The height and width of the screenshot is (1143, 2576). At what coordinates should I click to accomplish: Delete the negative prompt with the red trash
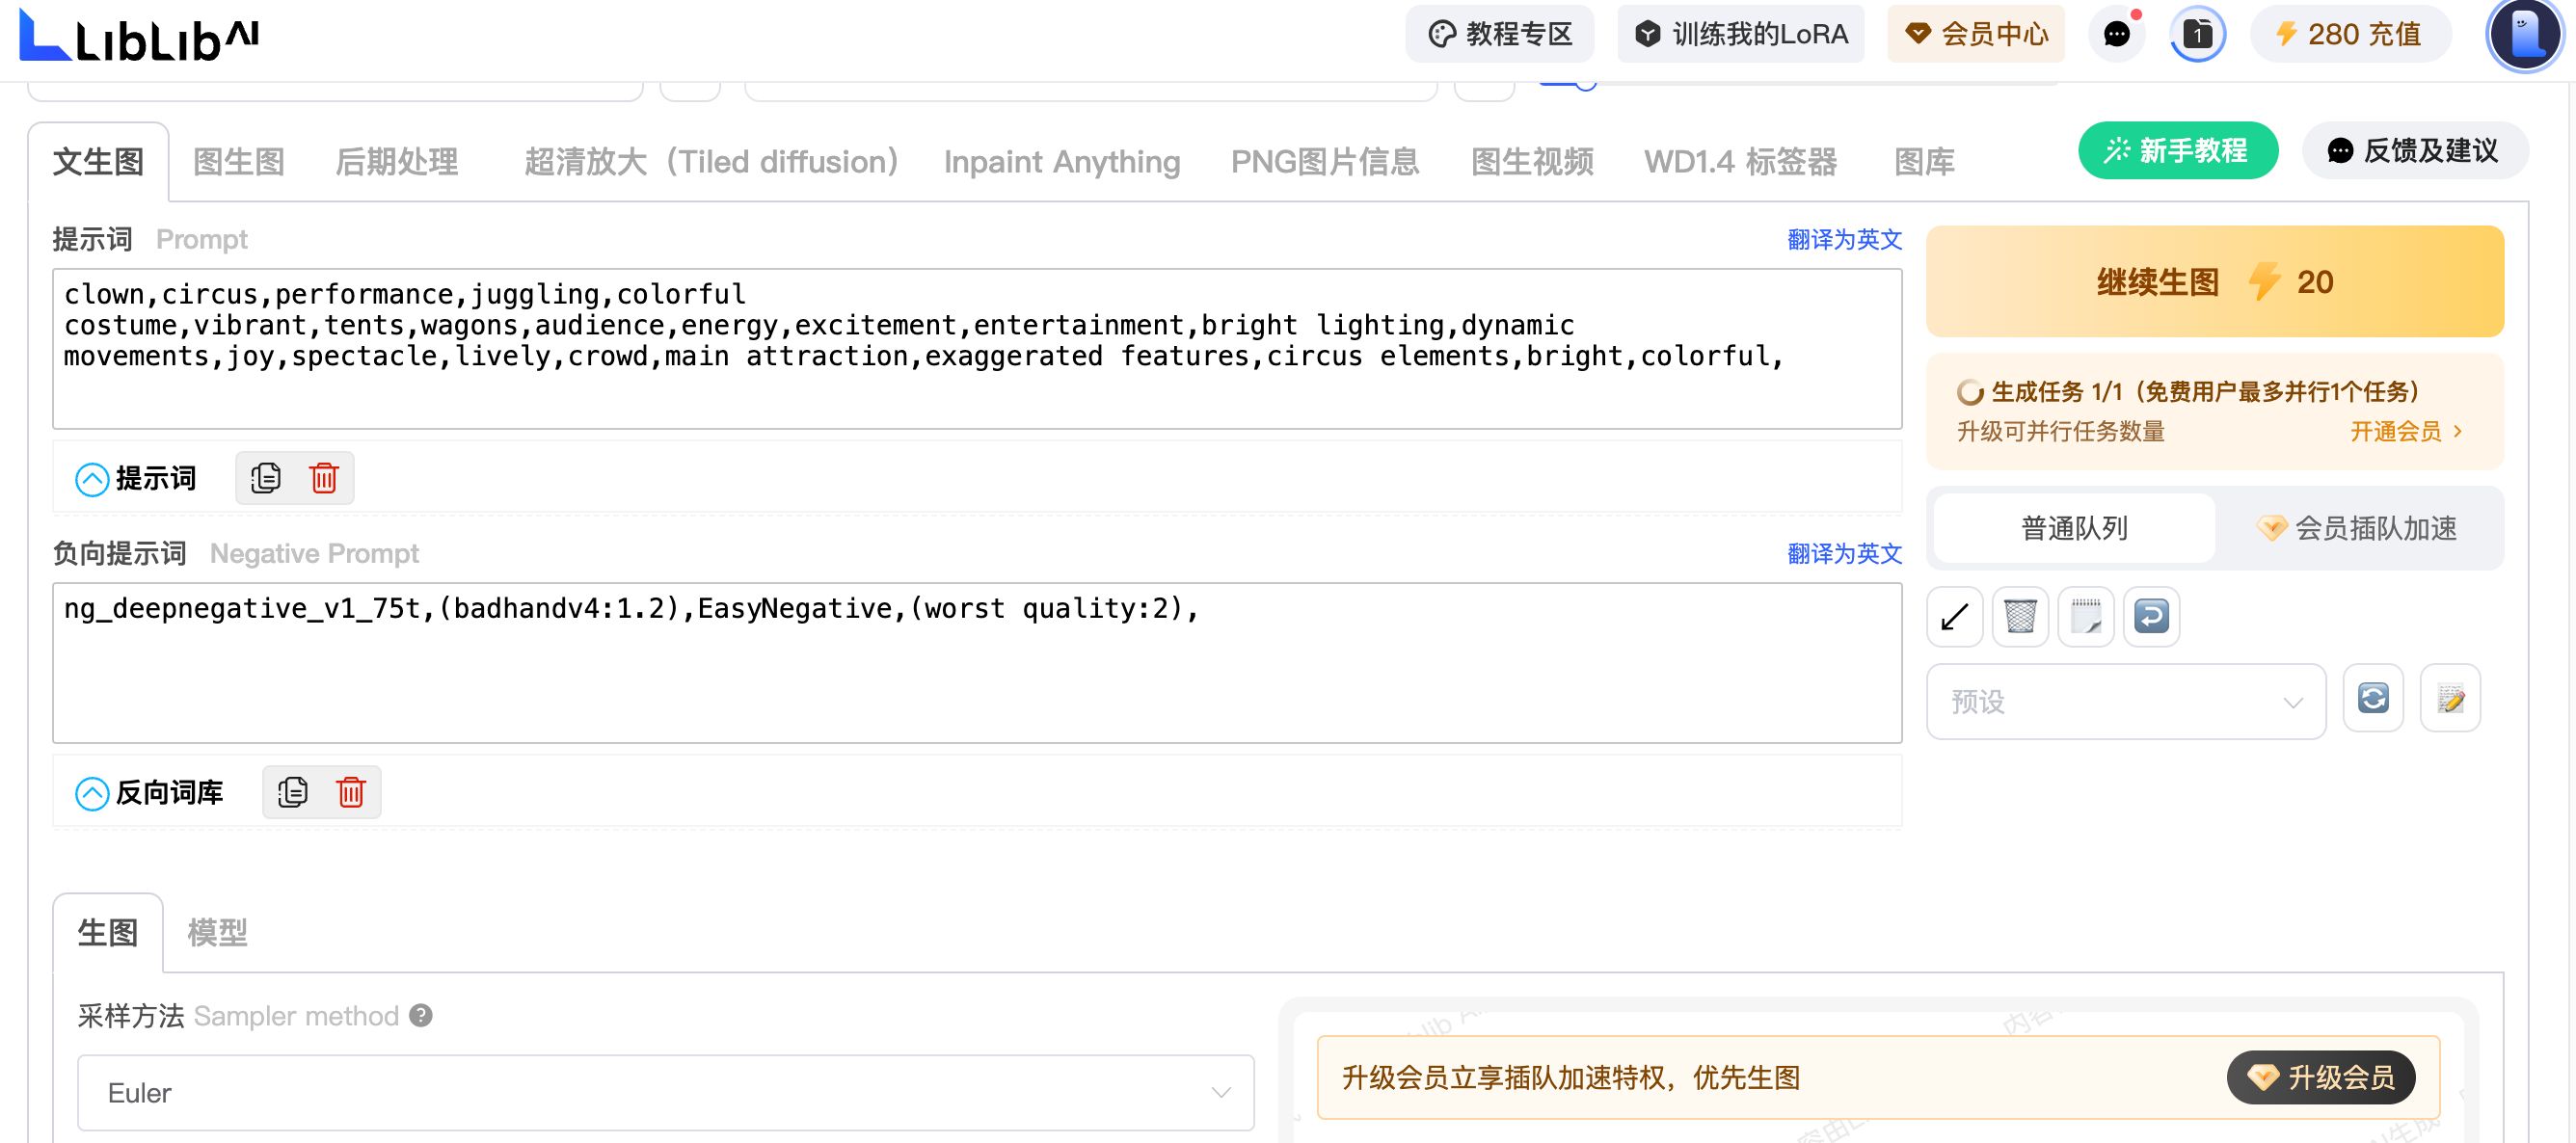pyautogui.click(x=350, y=793)
